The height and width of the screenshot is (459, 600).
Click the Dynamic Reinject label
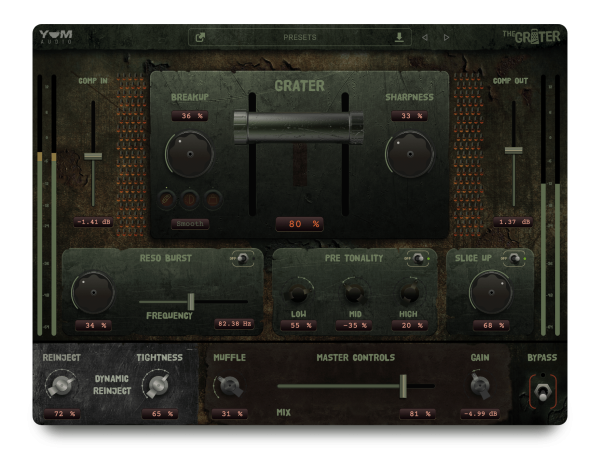pos(112,385)
